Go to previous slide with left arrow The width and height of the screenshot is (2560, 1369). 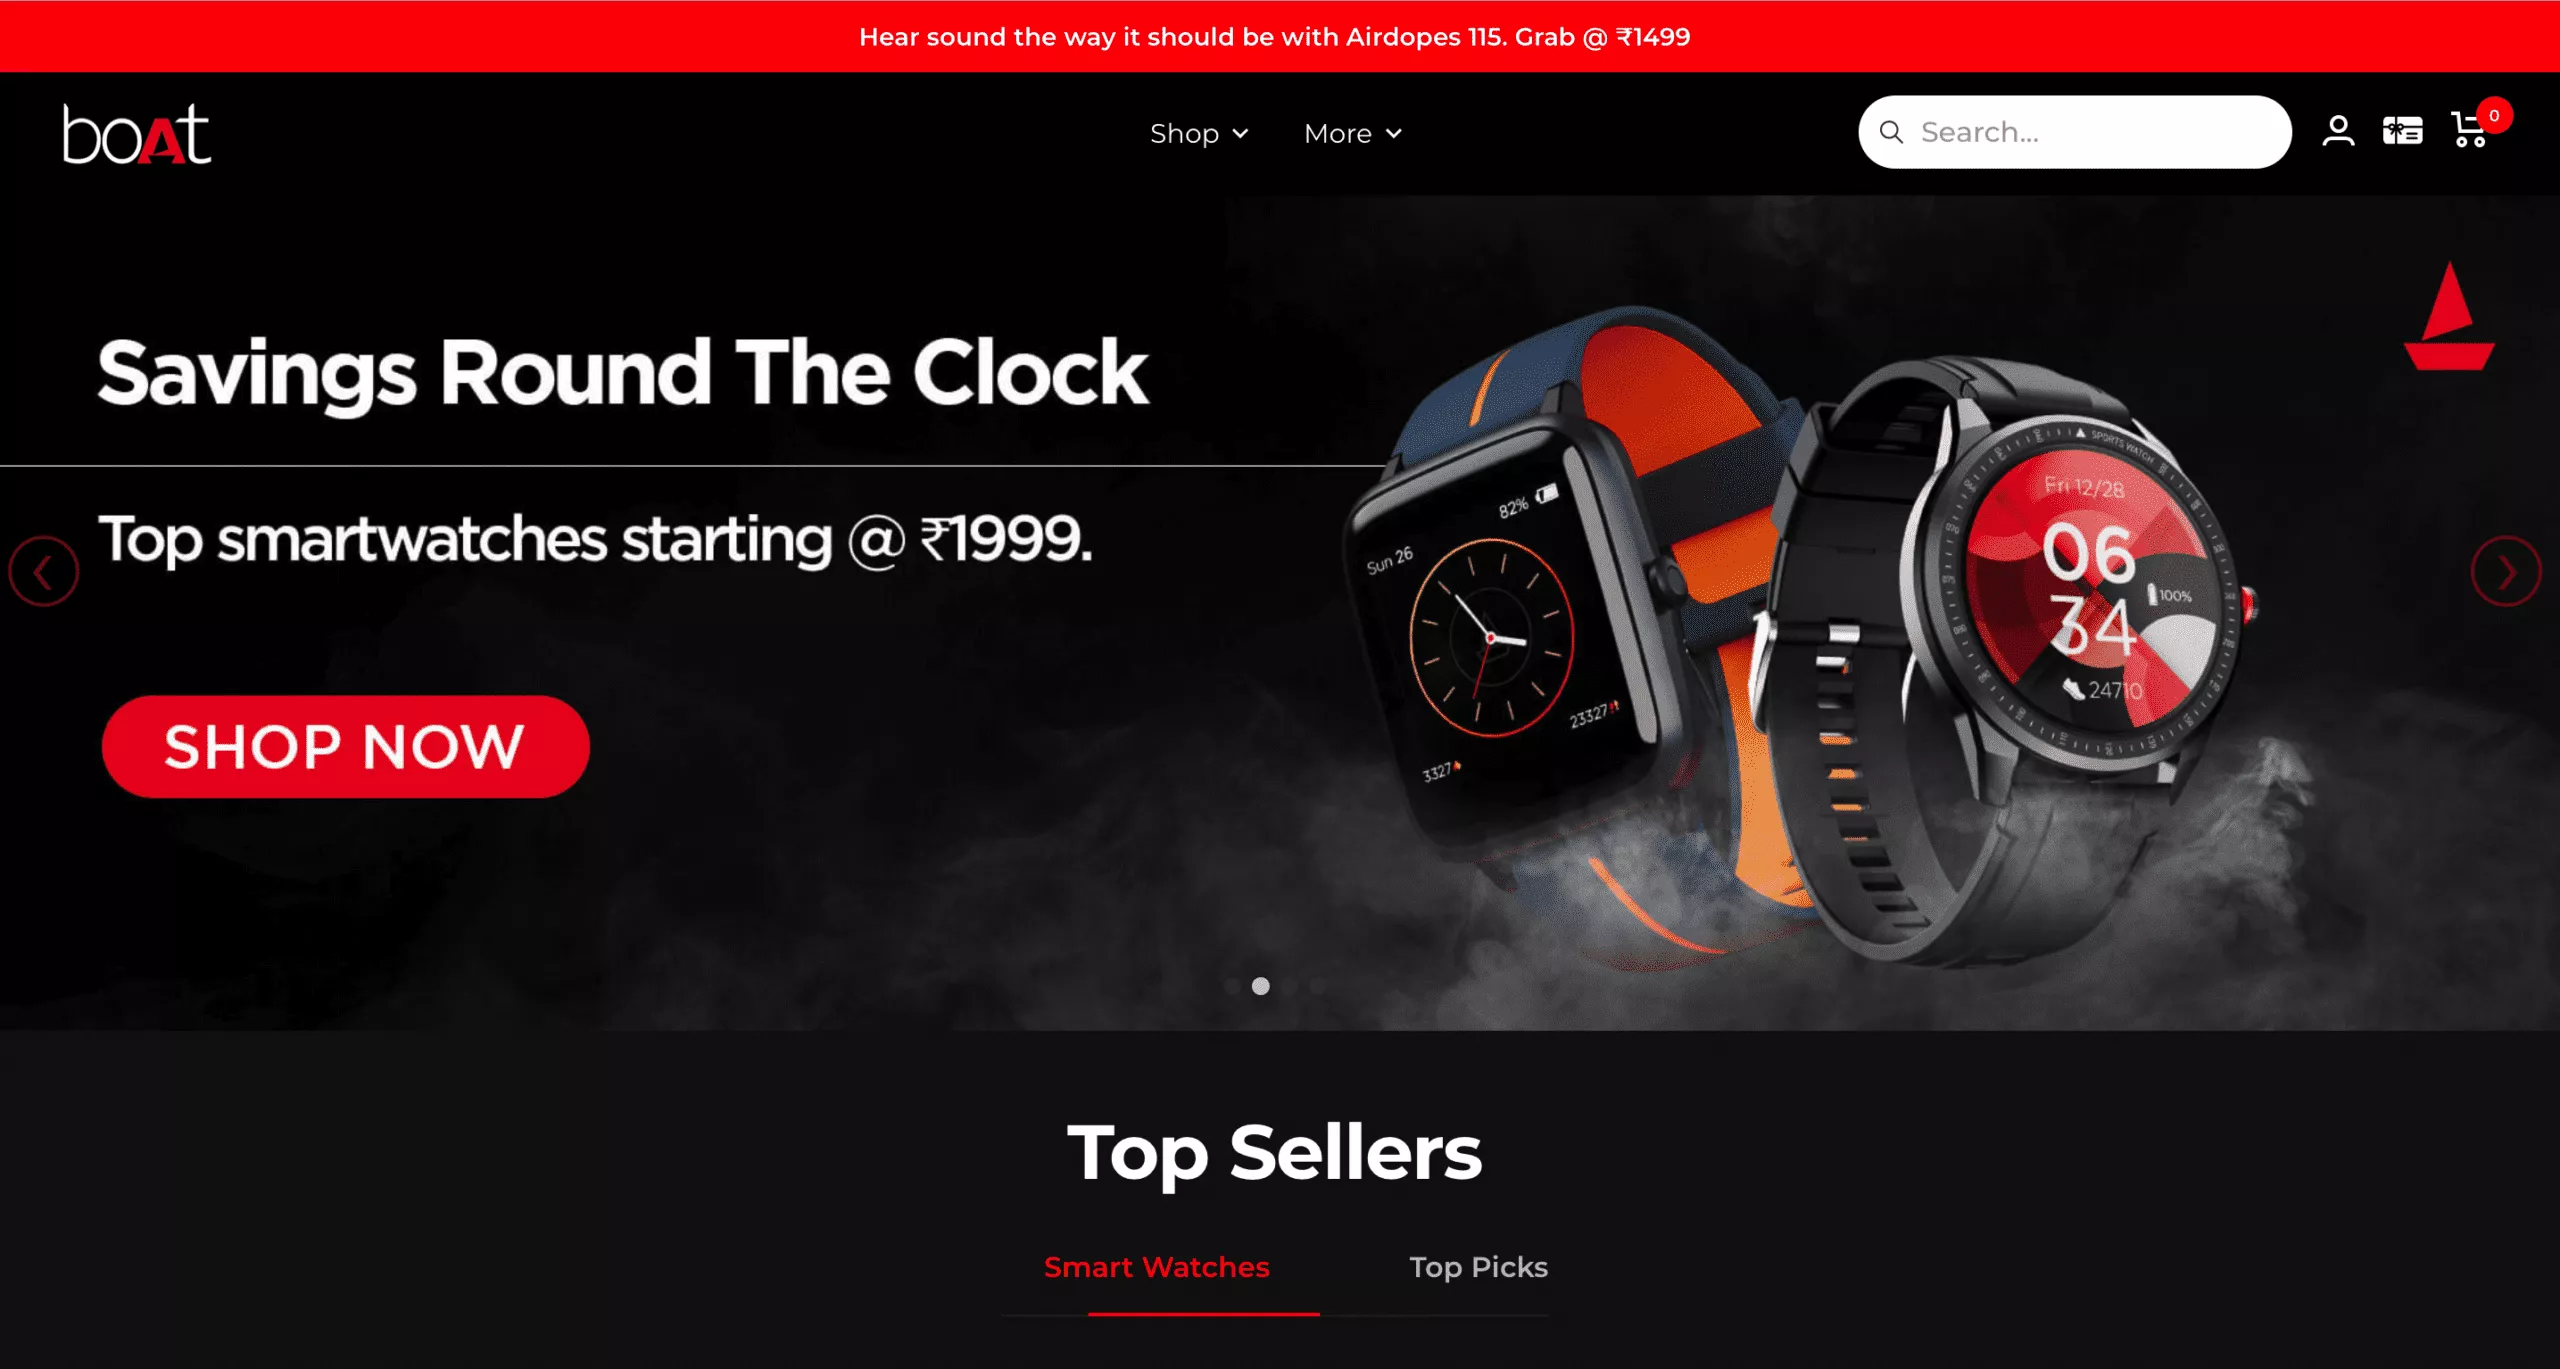coord(43,572)
